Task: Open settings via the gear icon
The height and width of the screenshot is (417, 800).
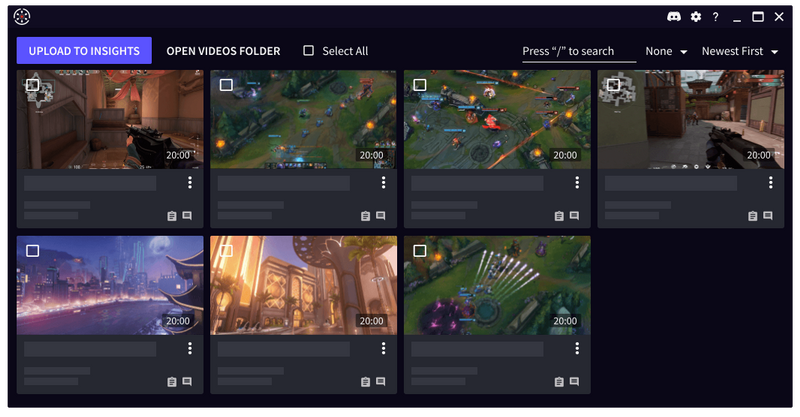Action: [x=695, y=17]
